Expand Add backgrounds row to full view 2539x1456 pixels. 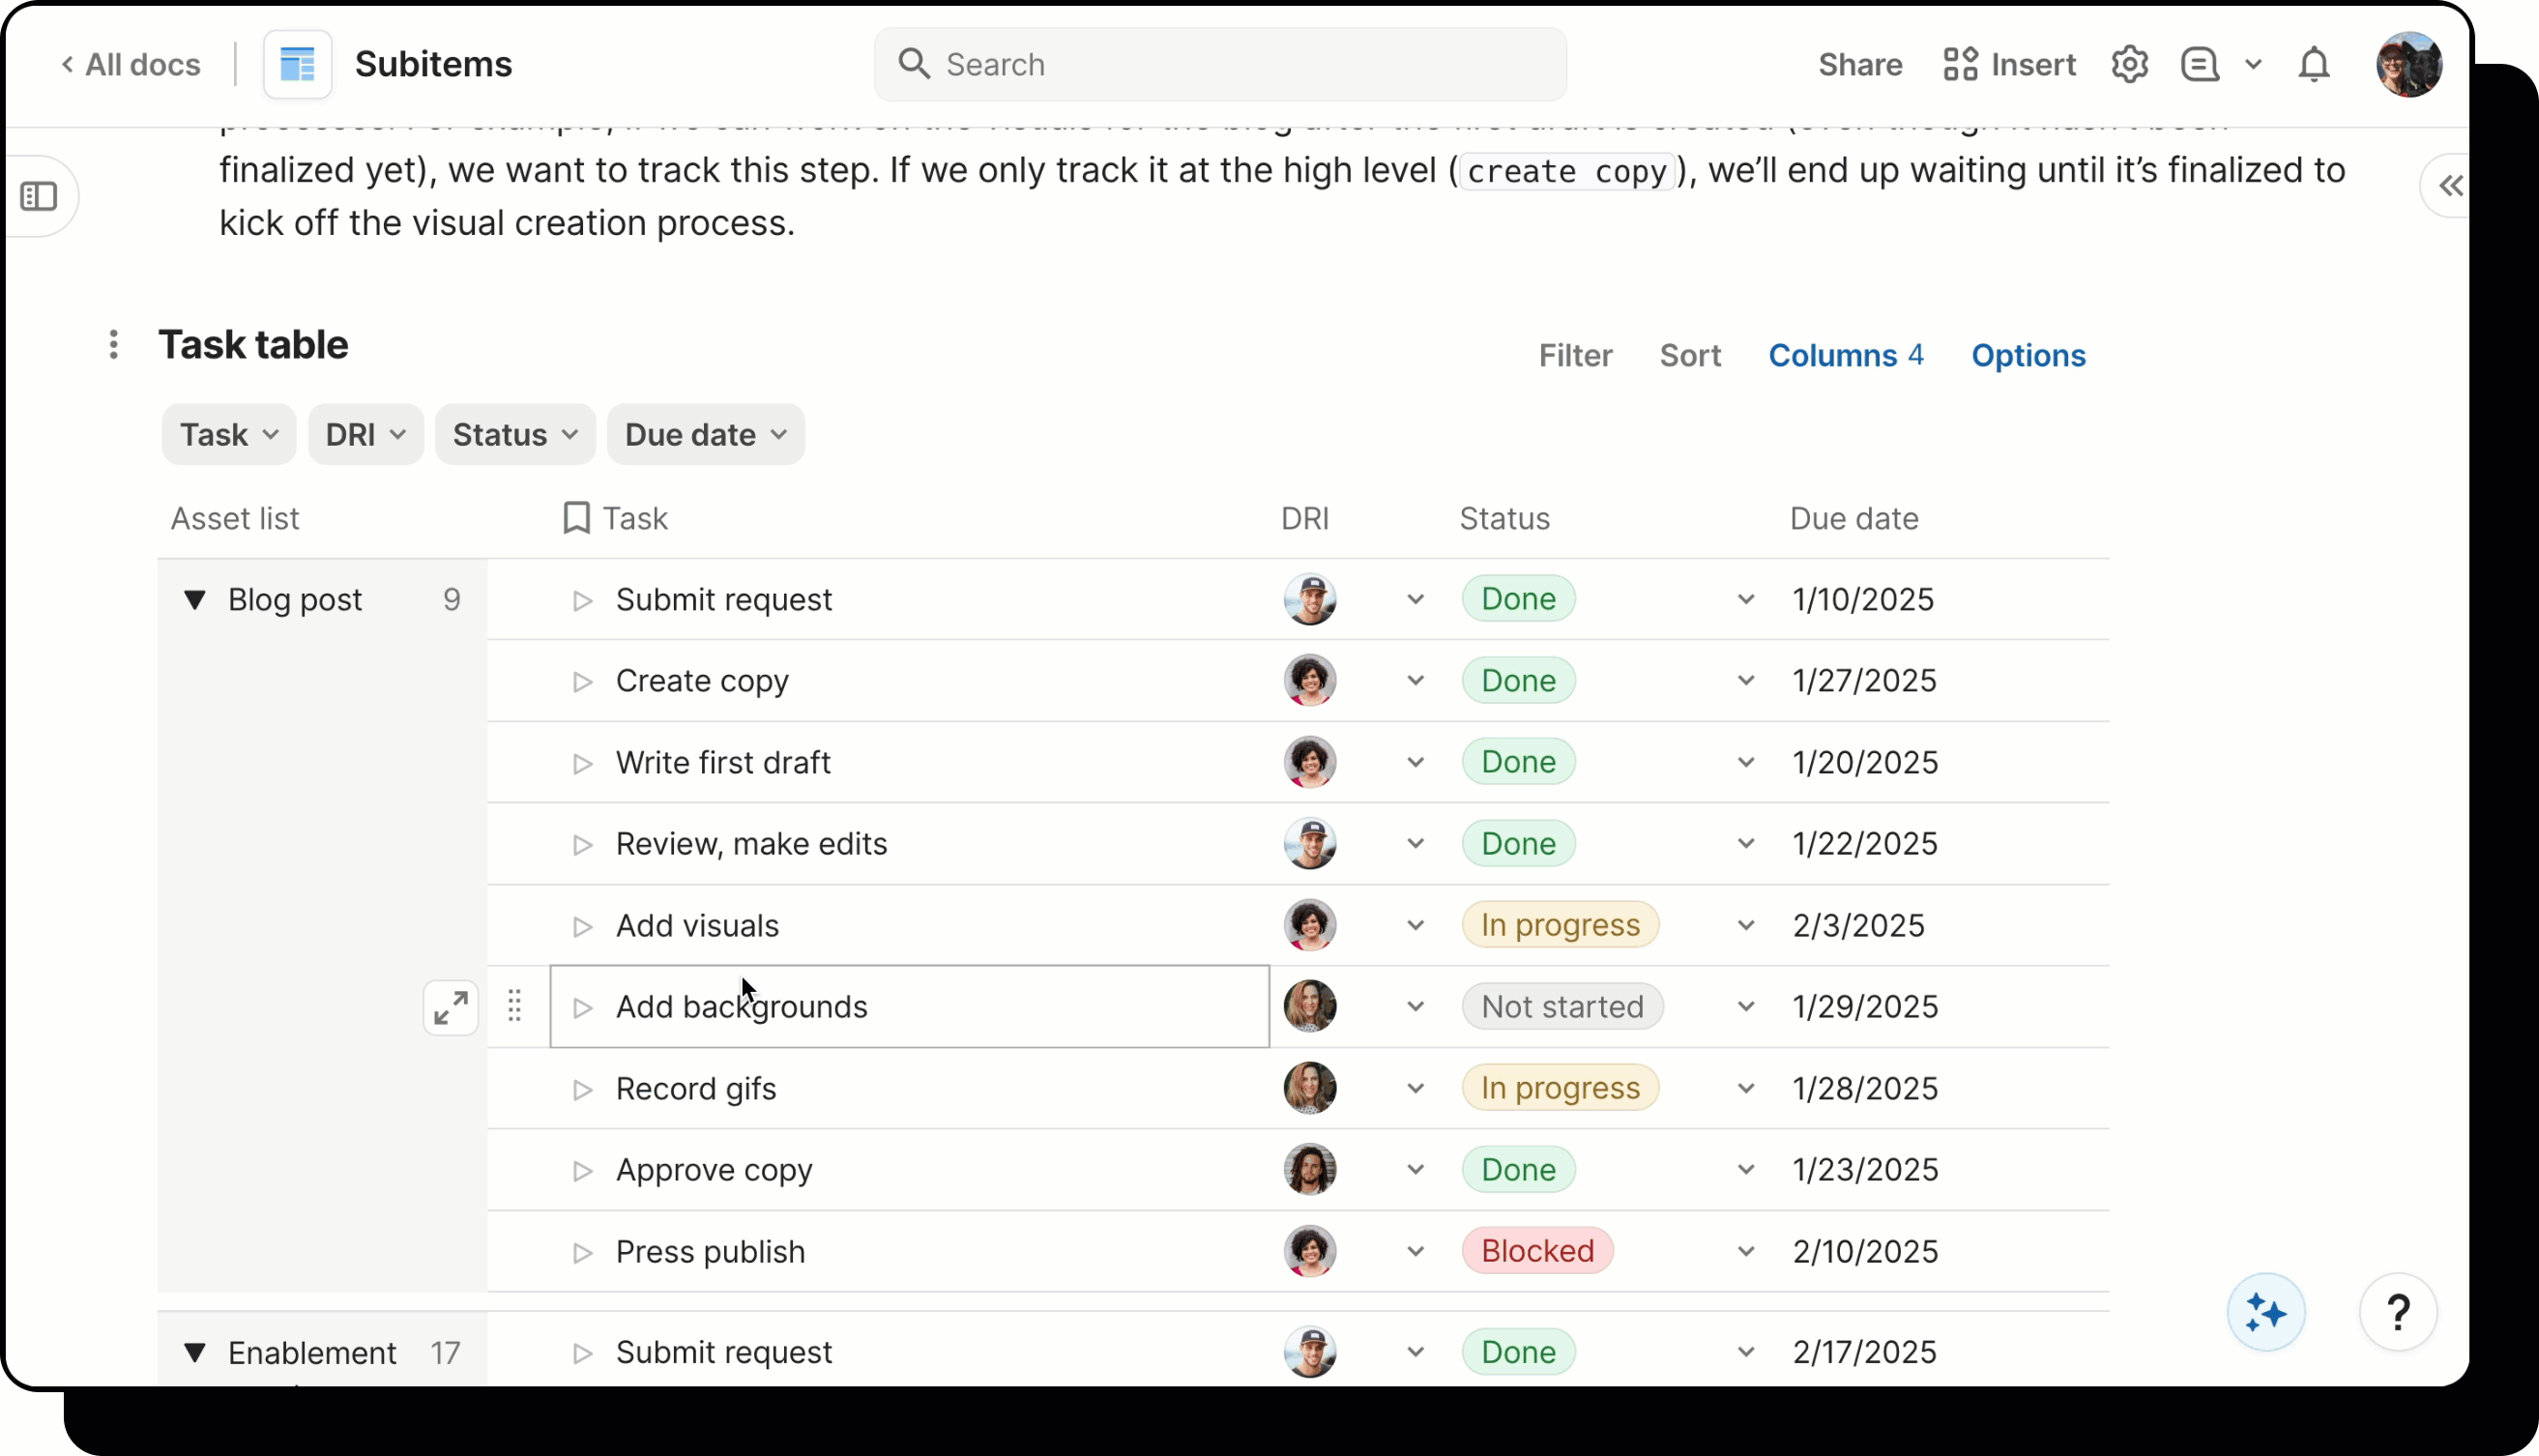tap(450, 1007)
